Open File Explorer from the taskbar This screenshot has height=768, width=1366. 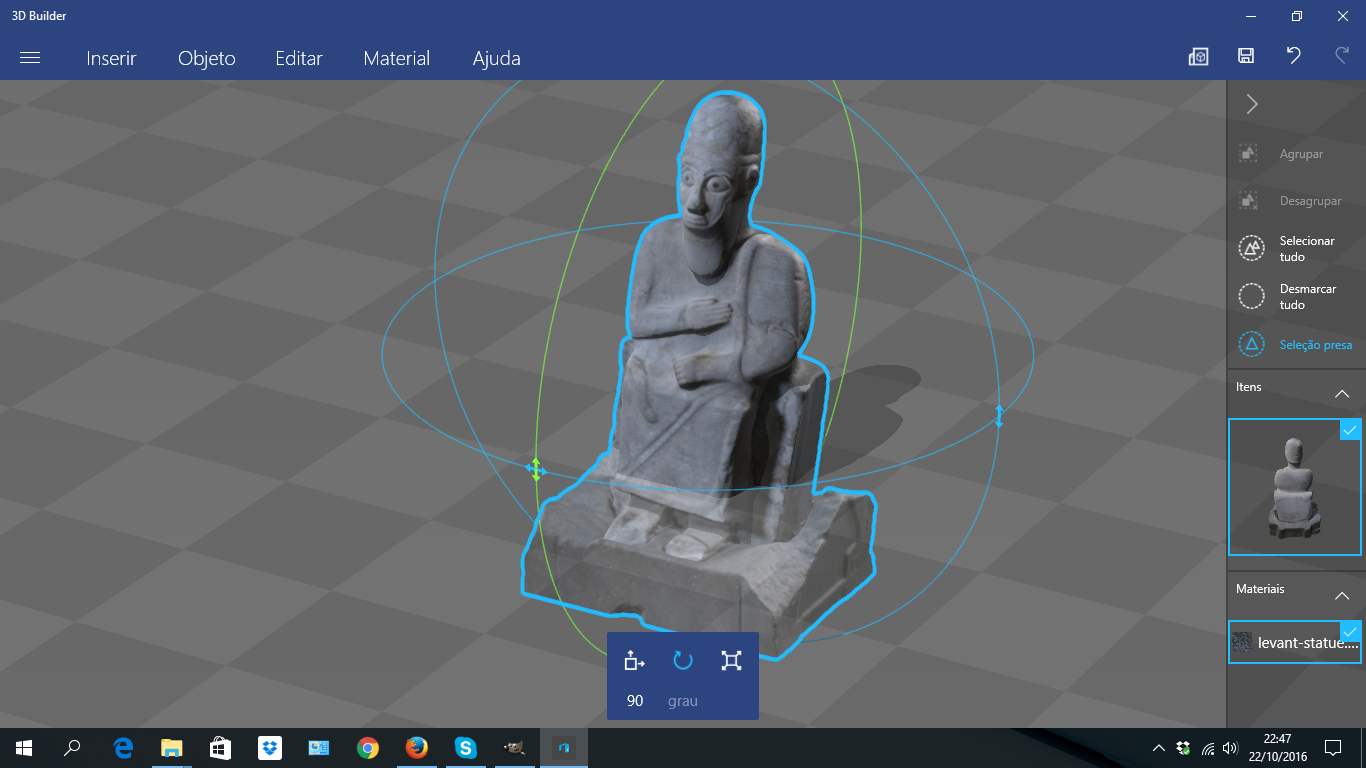(x=172, y=748)
